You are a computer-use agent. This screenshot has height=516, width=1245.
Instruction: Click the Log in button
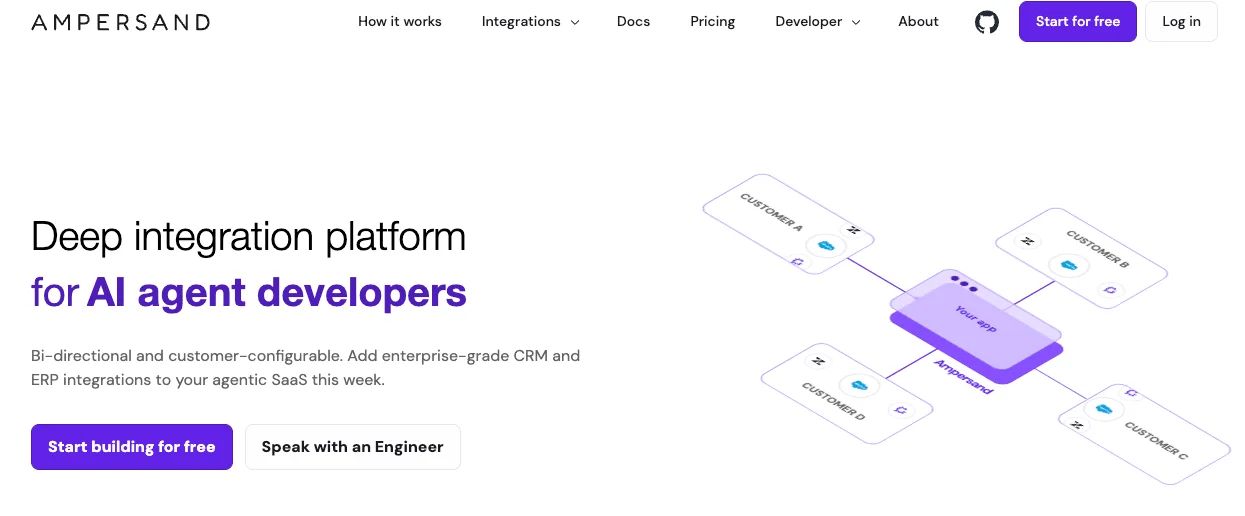1182,22
